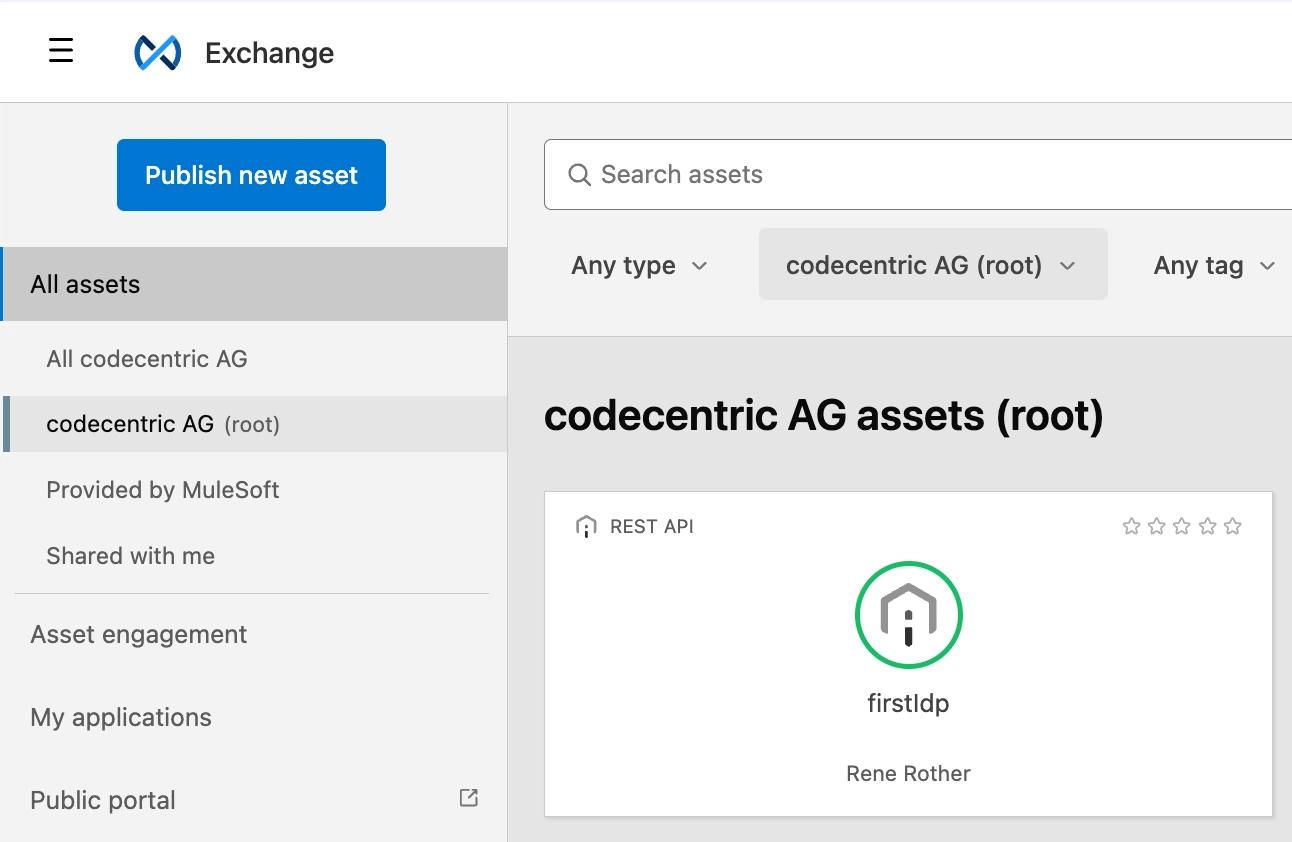Rate firstIdp with the first star
The width and height of the screenshot is (1292, 842).
coord(1131,526)
